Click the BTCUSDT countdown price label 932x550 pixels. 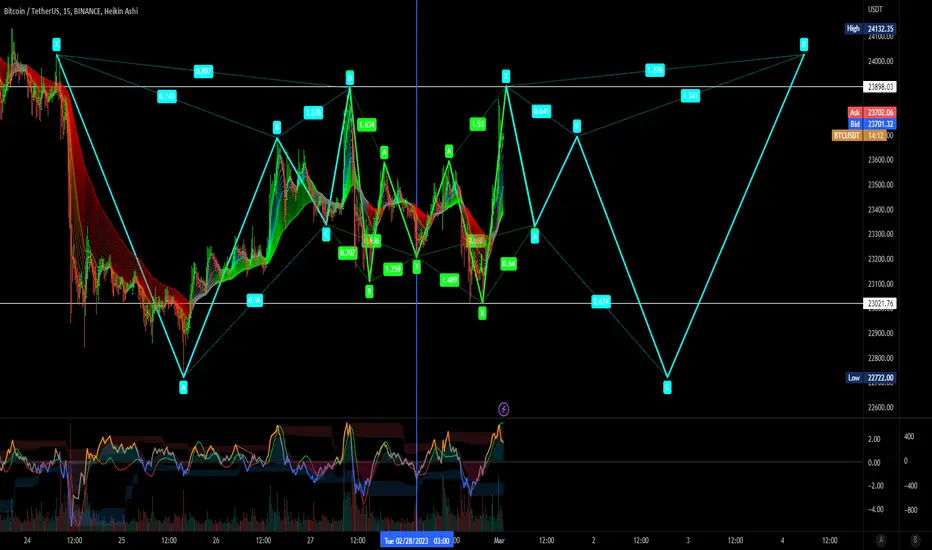tap(859, 136)
